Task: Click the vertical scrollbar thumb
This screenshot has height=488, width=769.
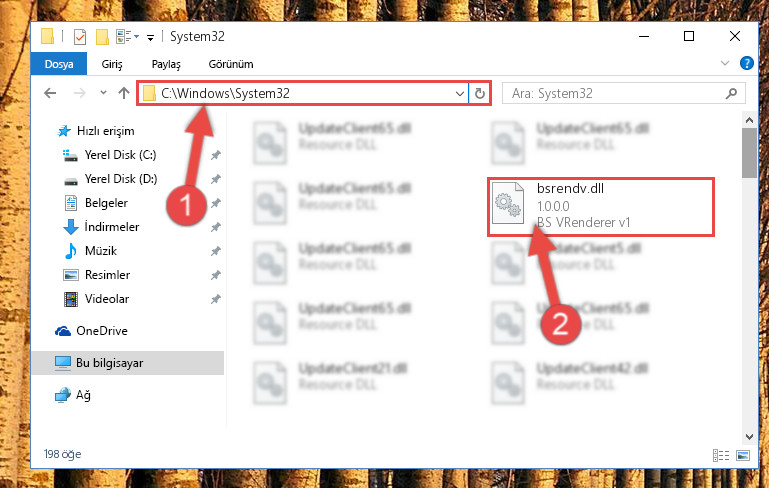Action: (749, 153)
